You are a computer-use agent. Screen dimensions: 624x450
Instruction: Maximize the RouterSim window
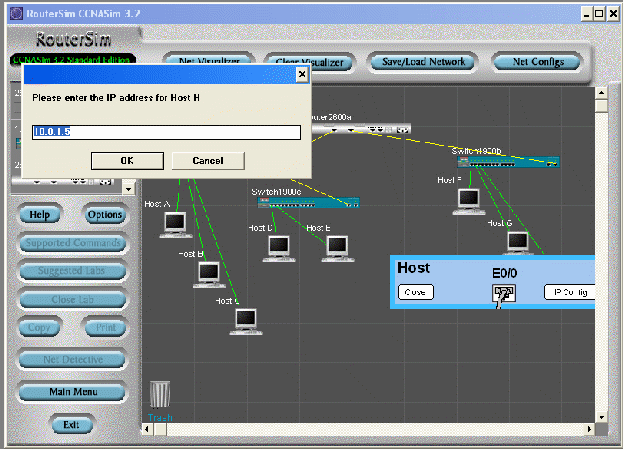(x=599, y=14)
